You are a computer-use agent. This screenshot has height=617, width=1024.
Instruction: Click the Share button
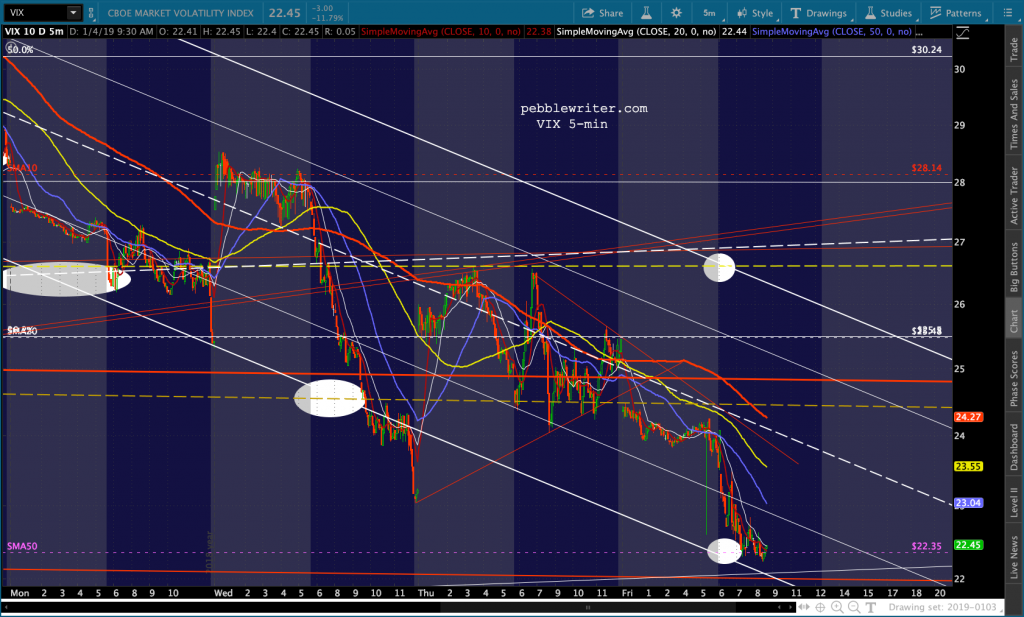(602, 13)
